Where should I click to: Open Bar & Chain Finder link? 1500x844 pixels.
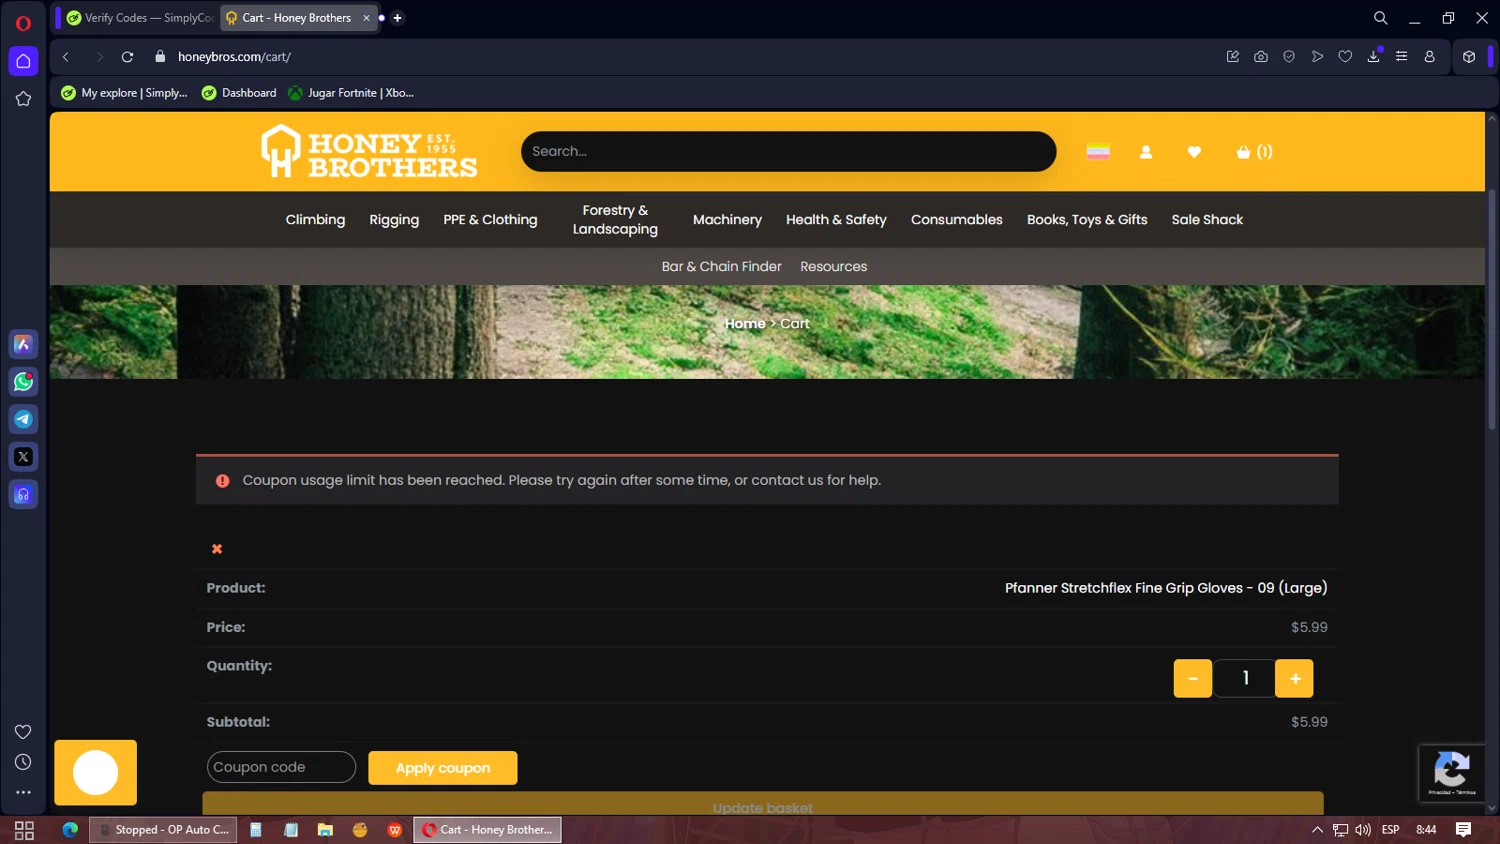721,267
